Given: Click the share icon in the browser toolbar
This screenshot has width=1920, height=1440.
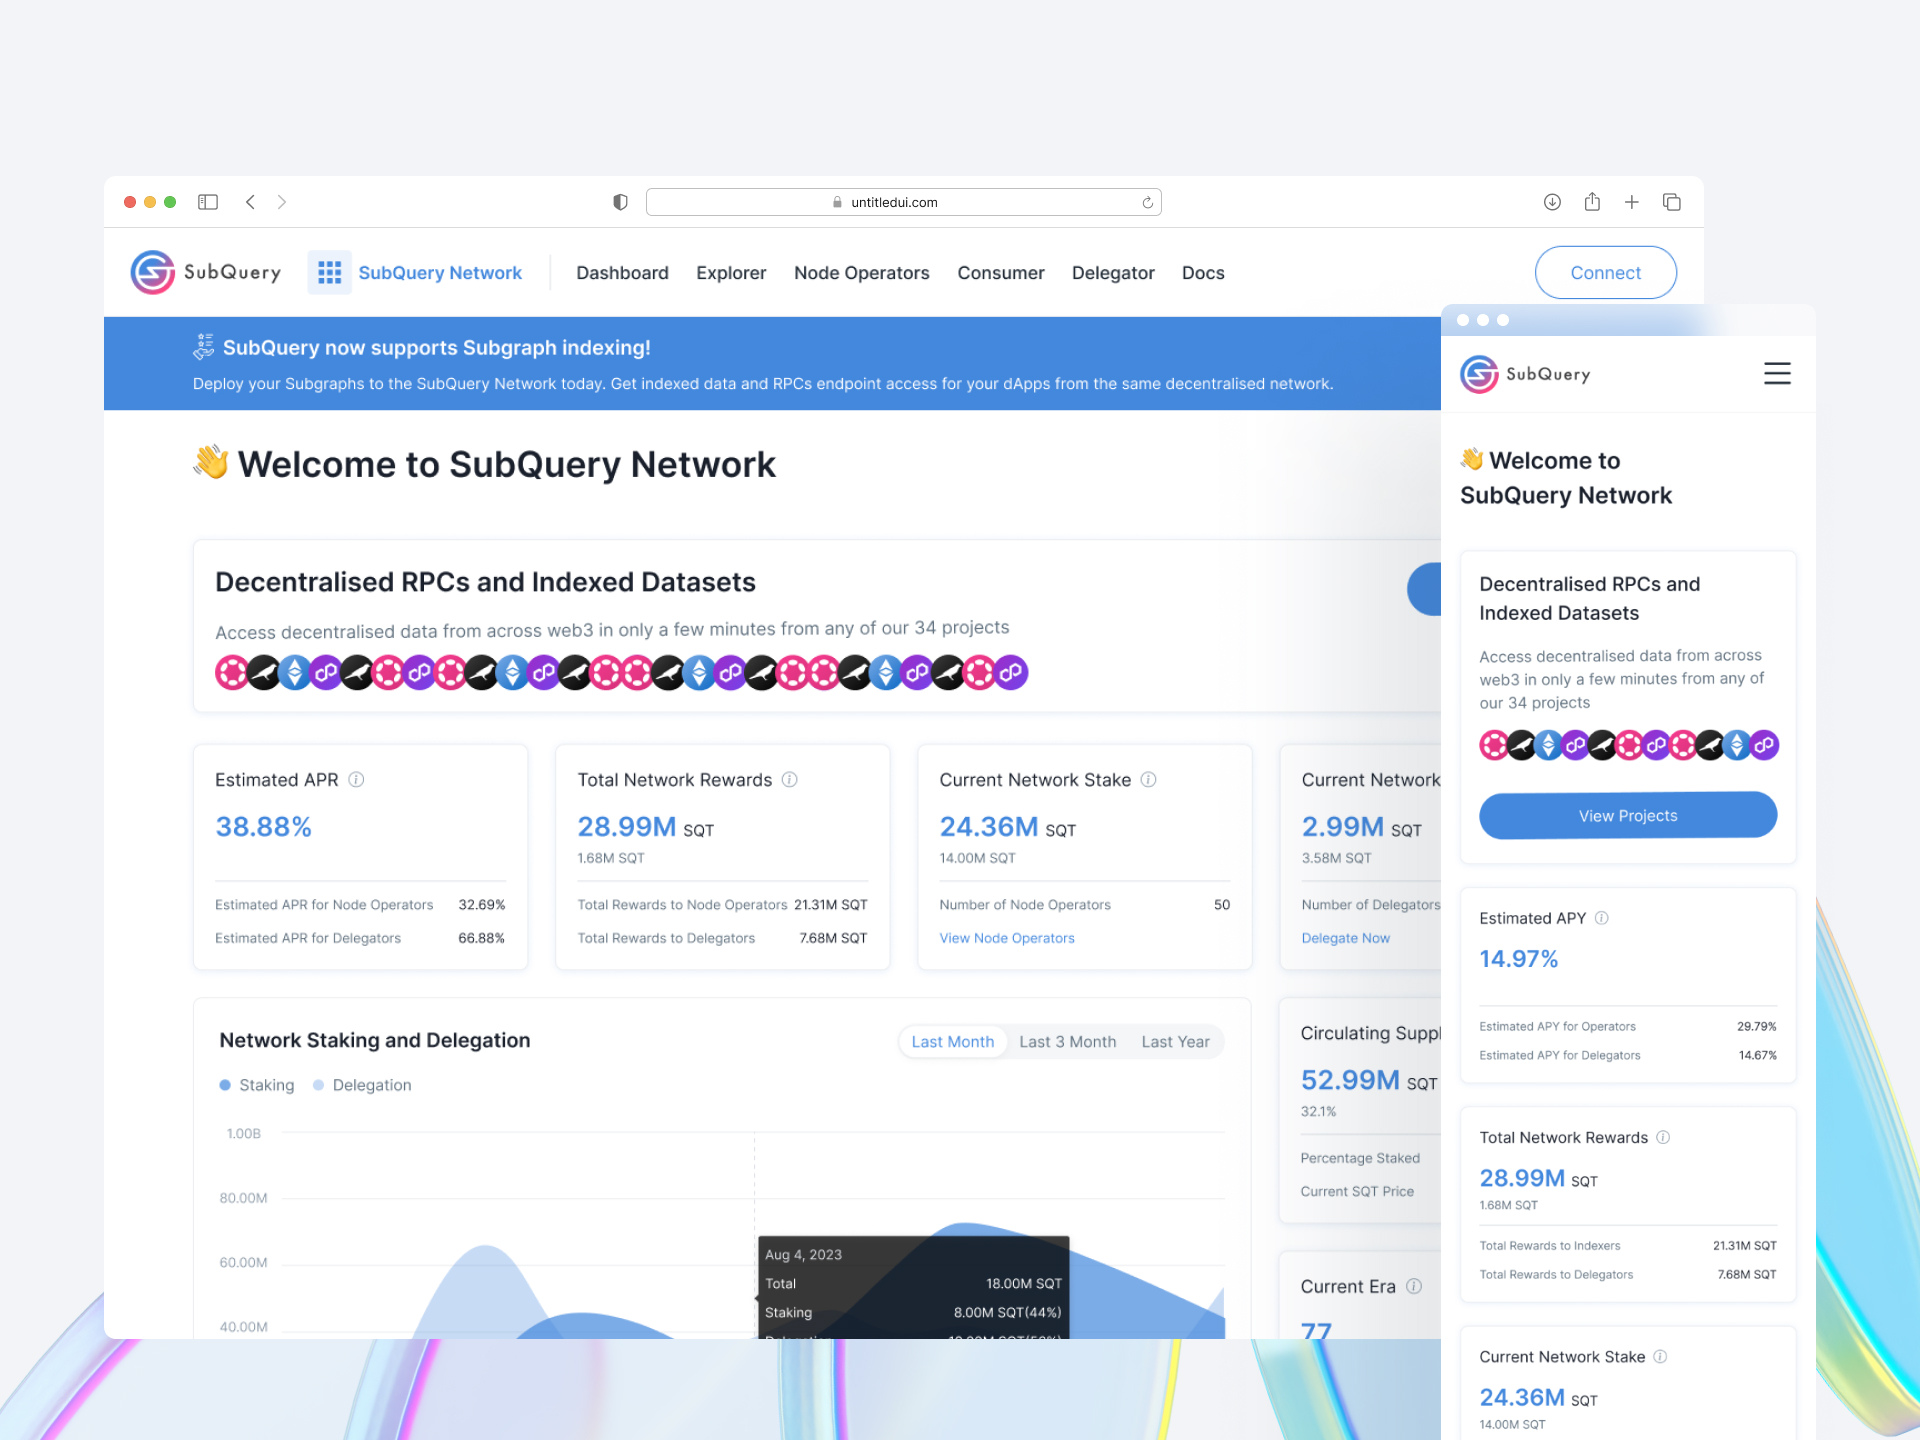Looking at the screenshot, I should 1592,201.
